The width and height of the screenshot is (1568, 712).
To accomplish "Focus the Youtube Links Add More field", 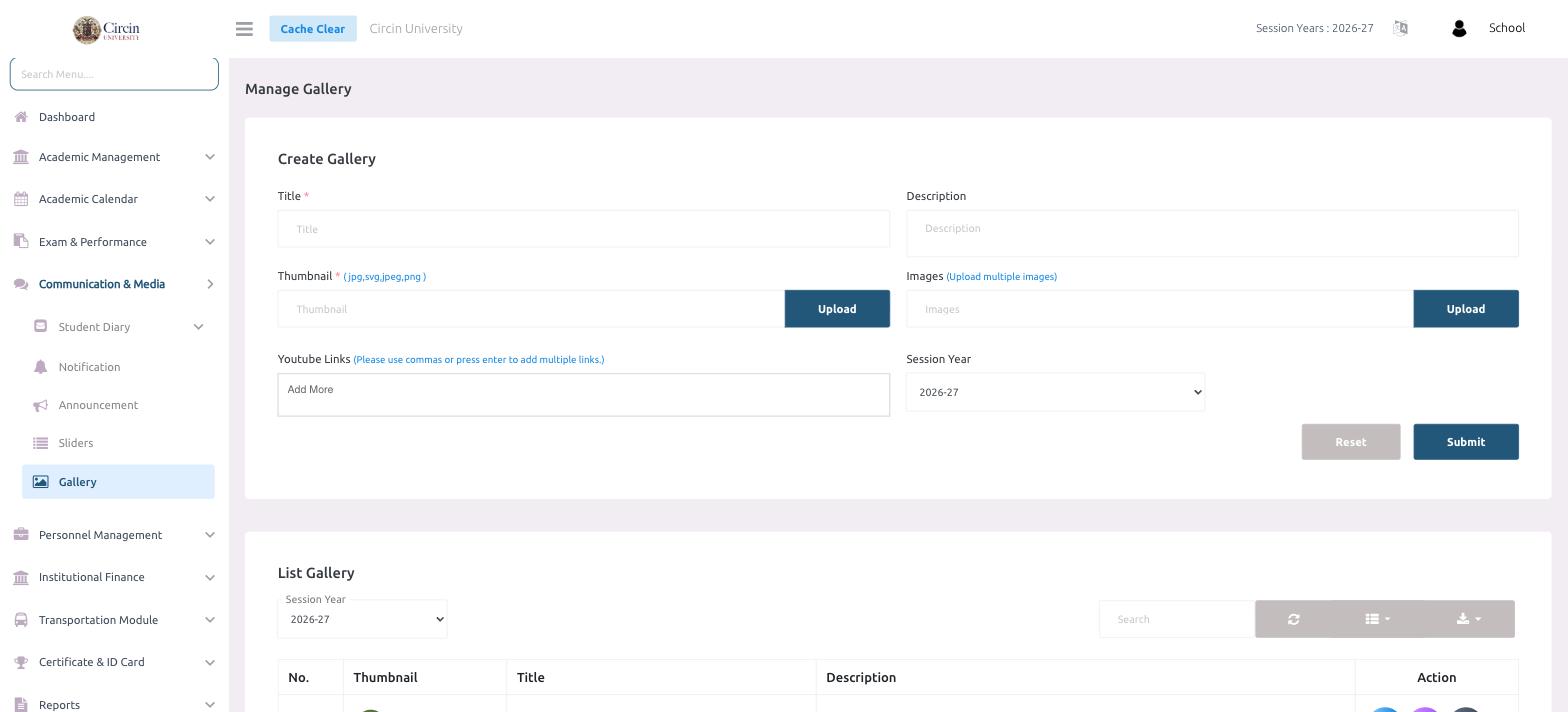I will (584, 395).
